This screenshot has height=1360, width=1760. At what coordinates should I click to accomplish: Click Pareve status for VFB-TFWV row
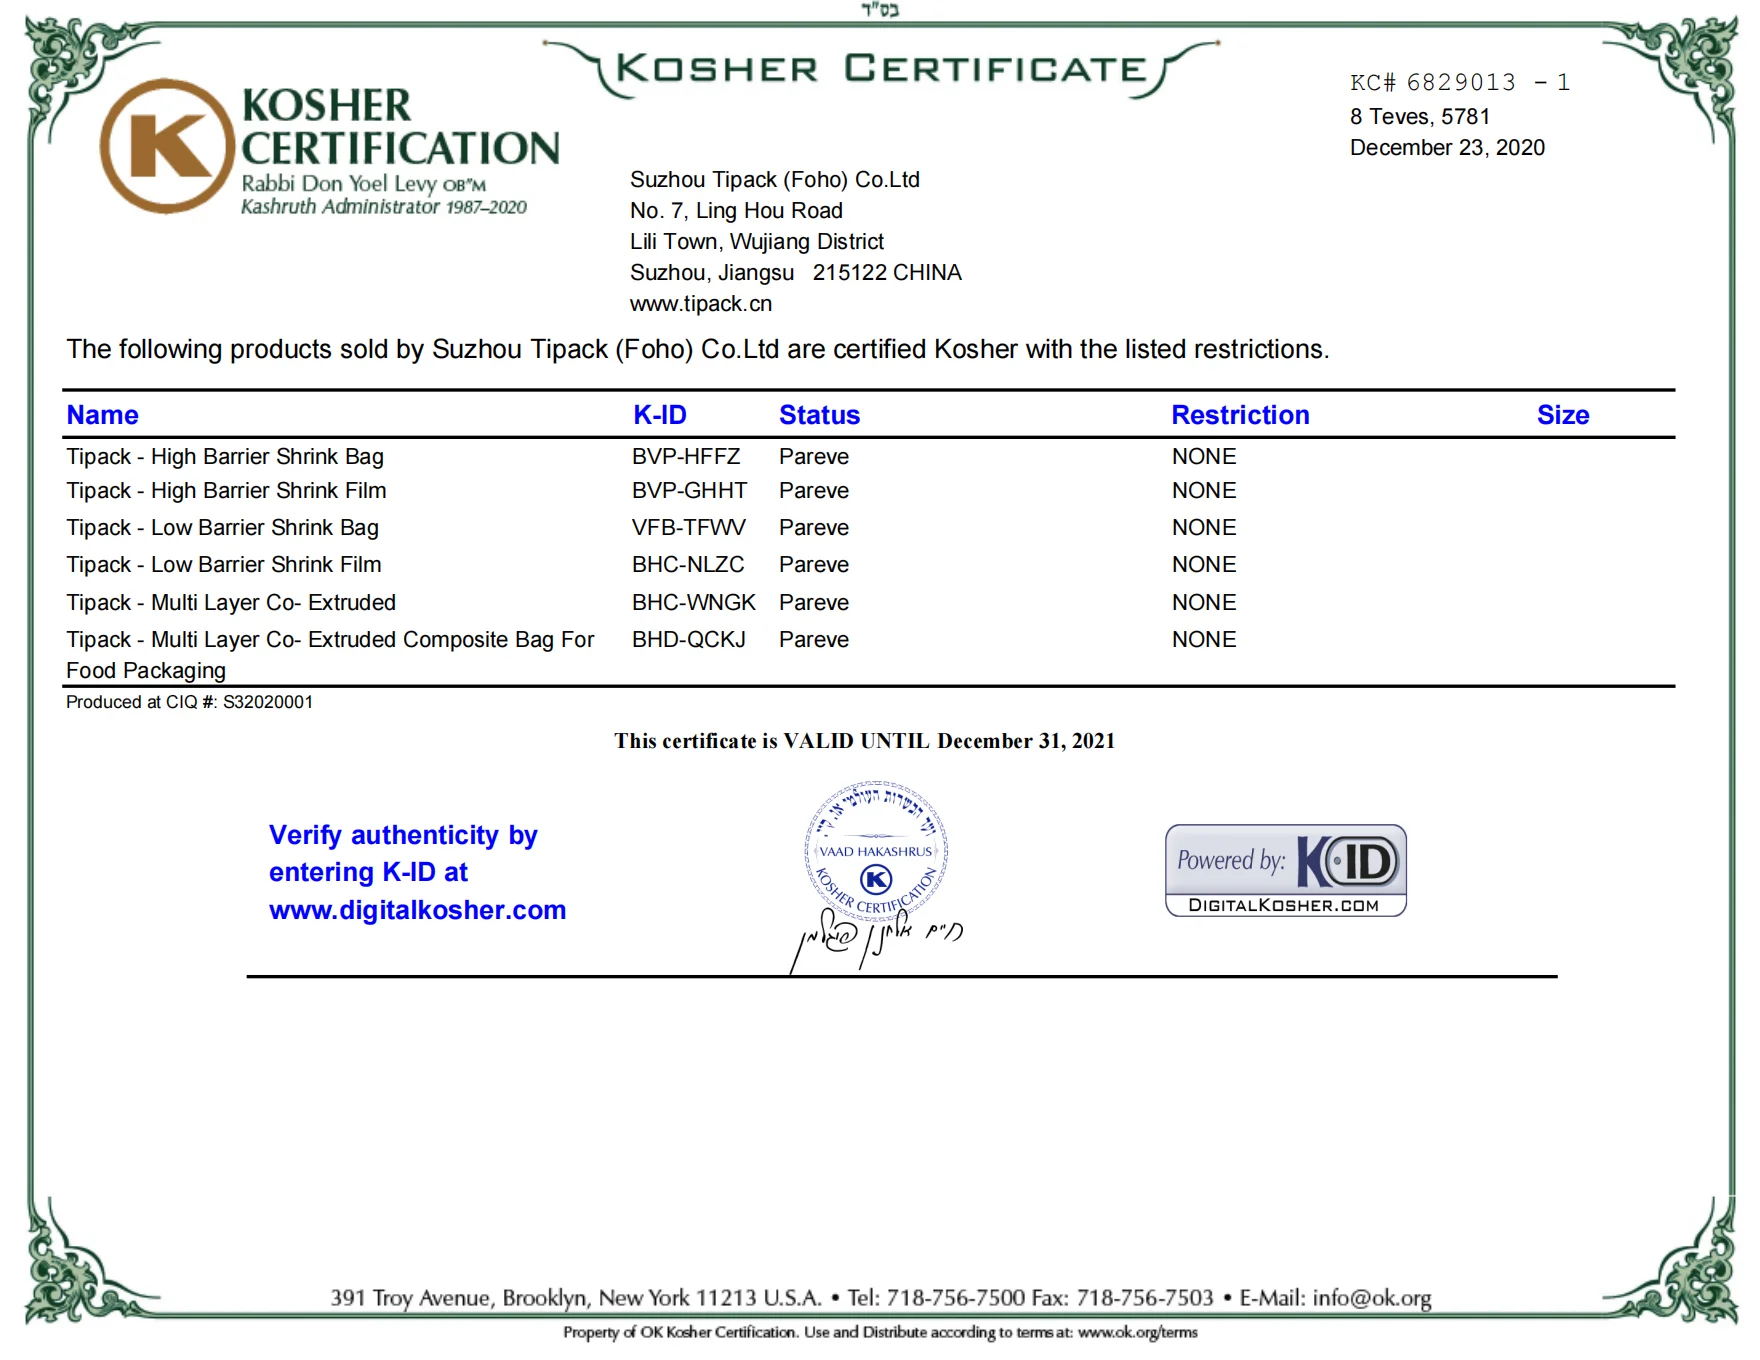pyautogui.click(x=814, y=528)
